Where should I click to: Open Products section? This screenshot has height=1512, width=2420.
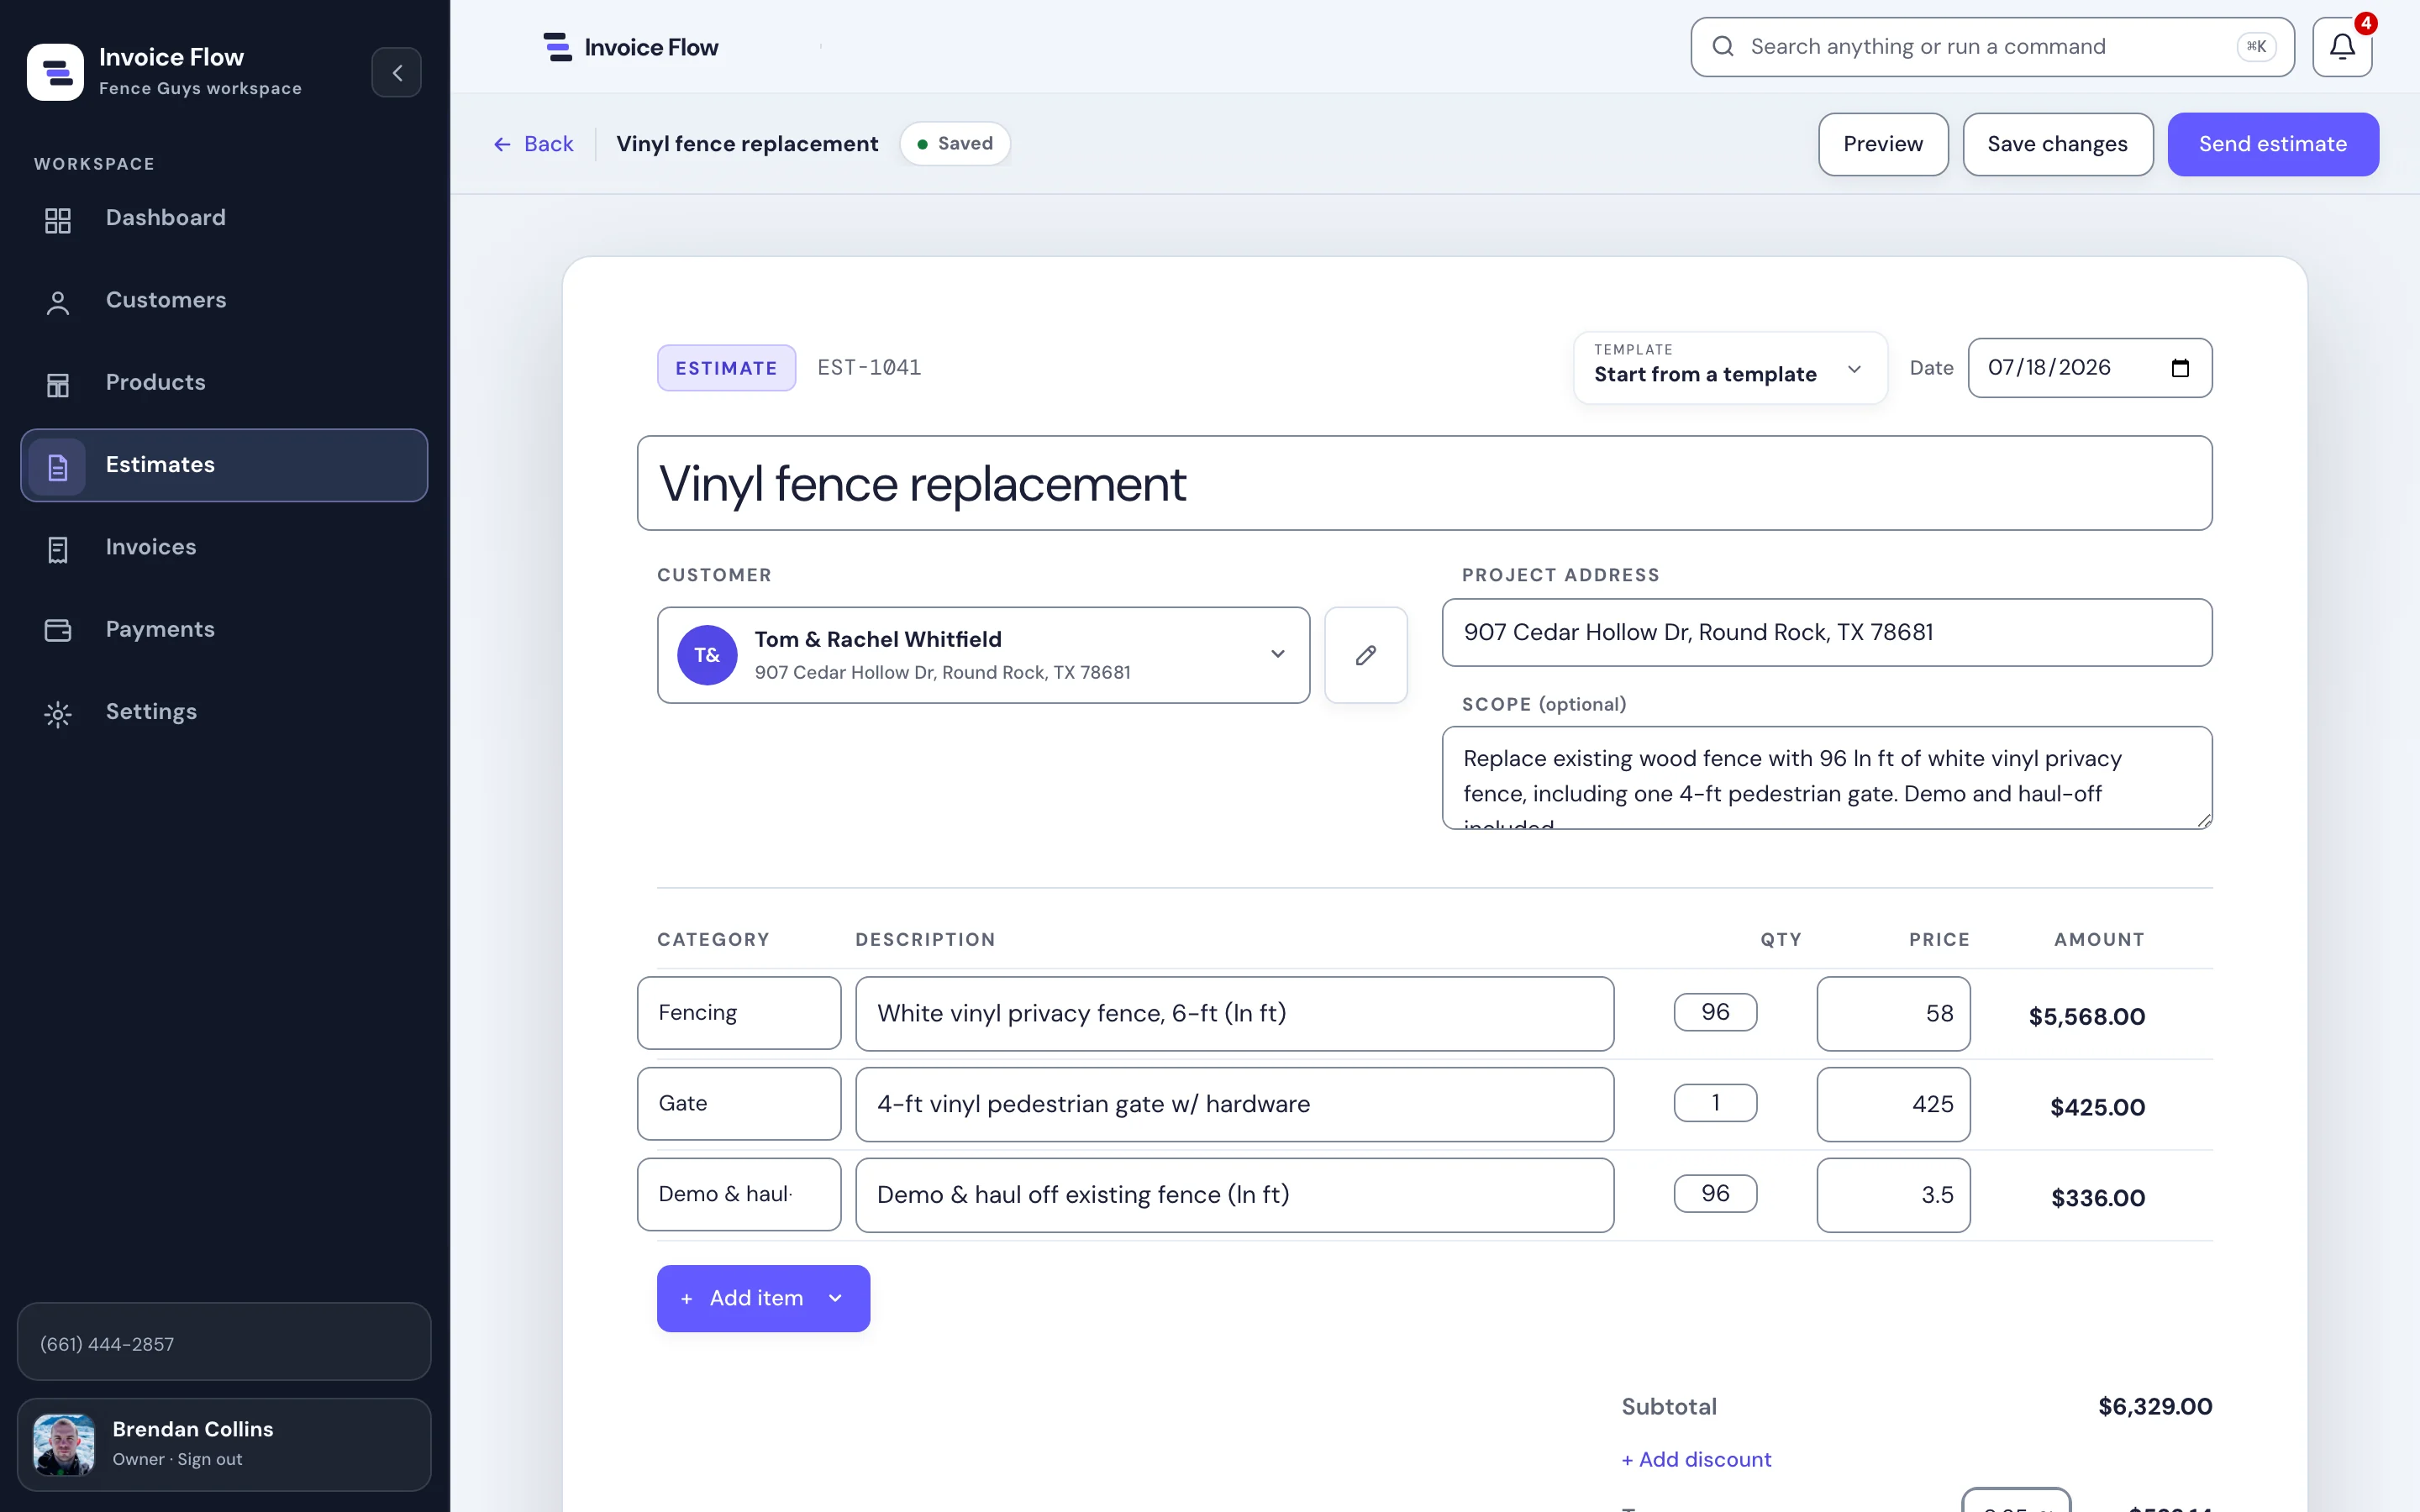pos(224,382)
